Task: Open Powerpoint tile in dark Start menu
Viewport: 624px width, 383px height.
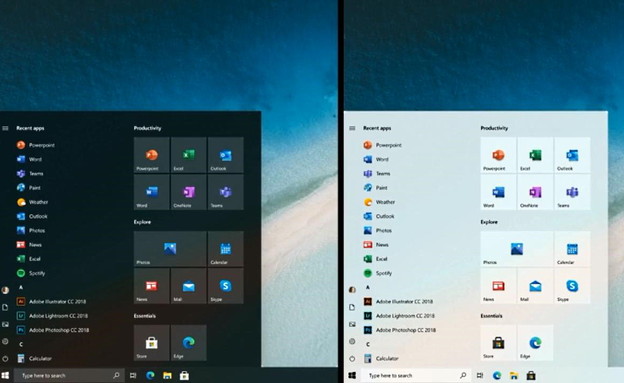Action: [x=152, y=155]
